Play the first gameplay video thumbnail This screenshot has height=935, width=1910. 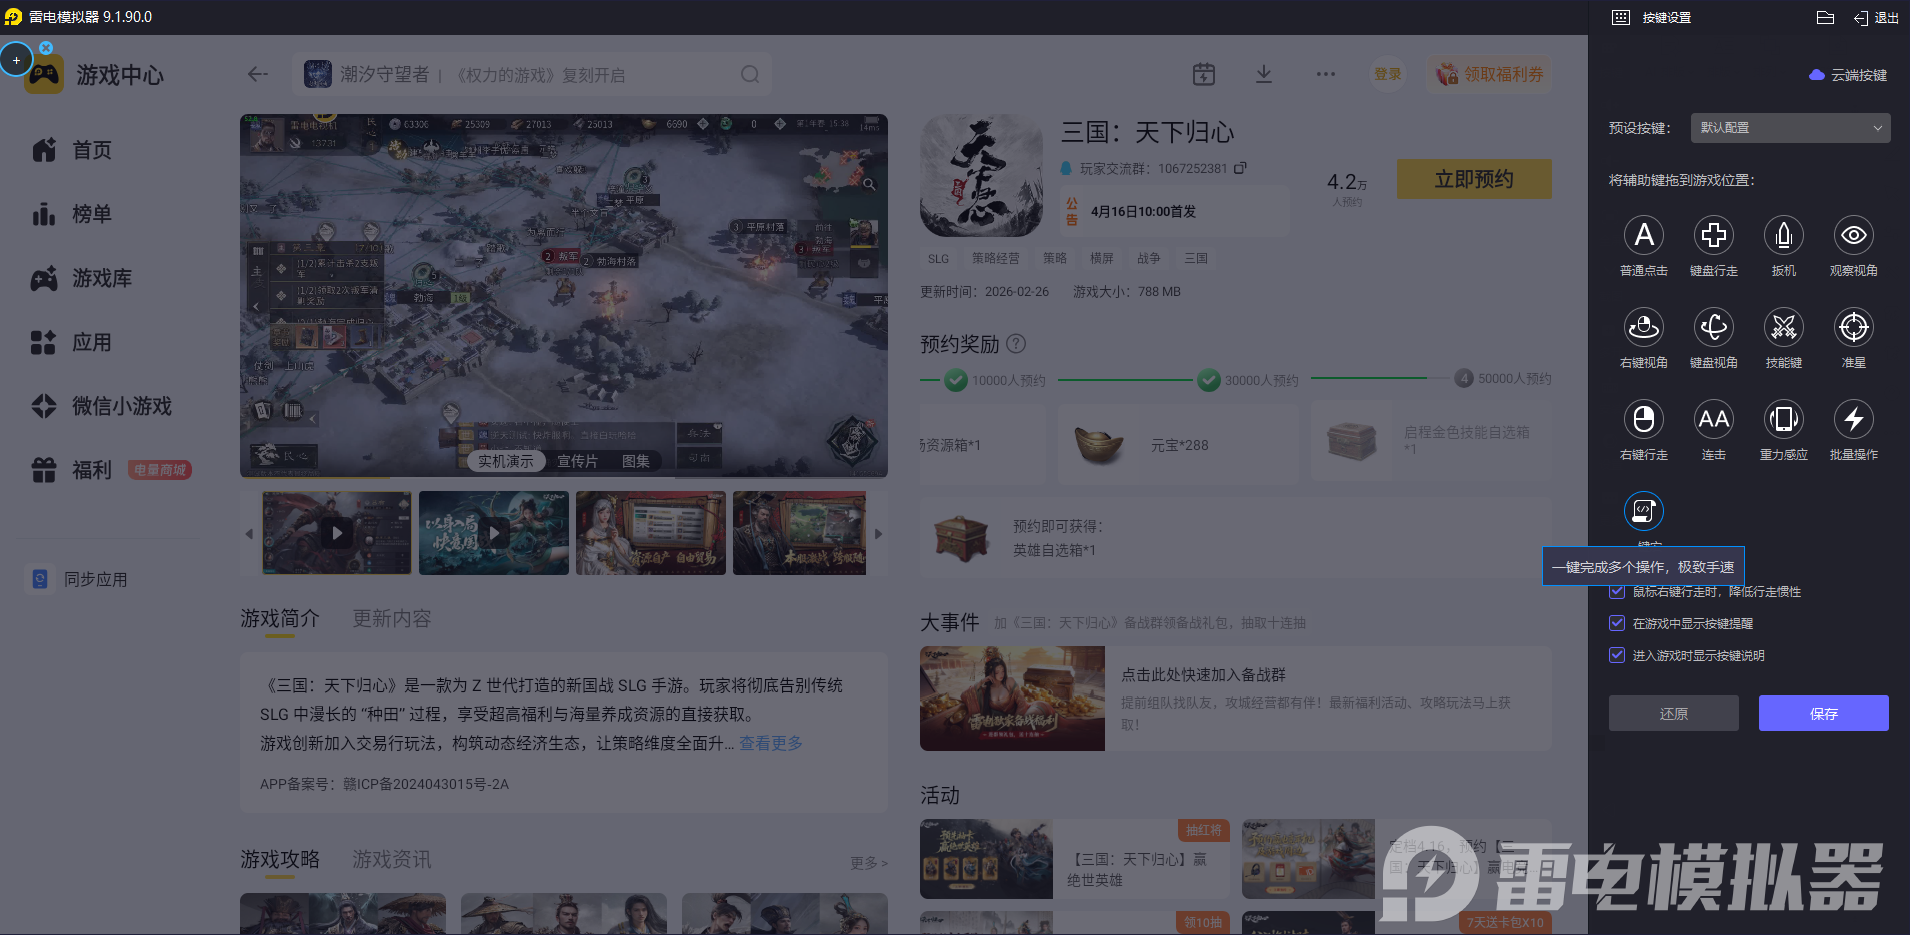click(337, 533)
